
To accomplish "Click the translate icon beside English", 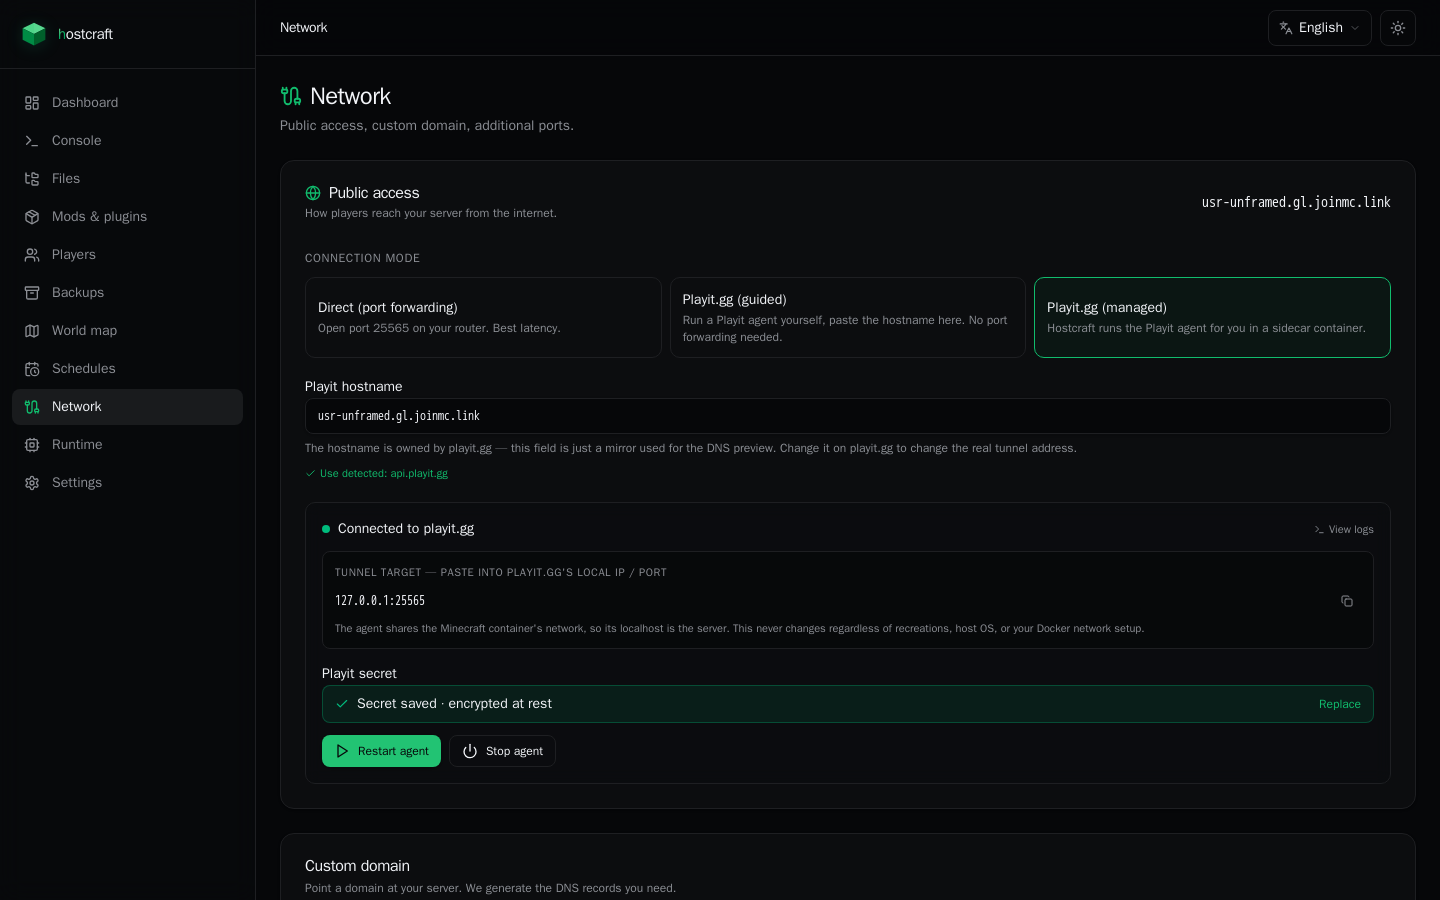I will click(1286, 28).
